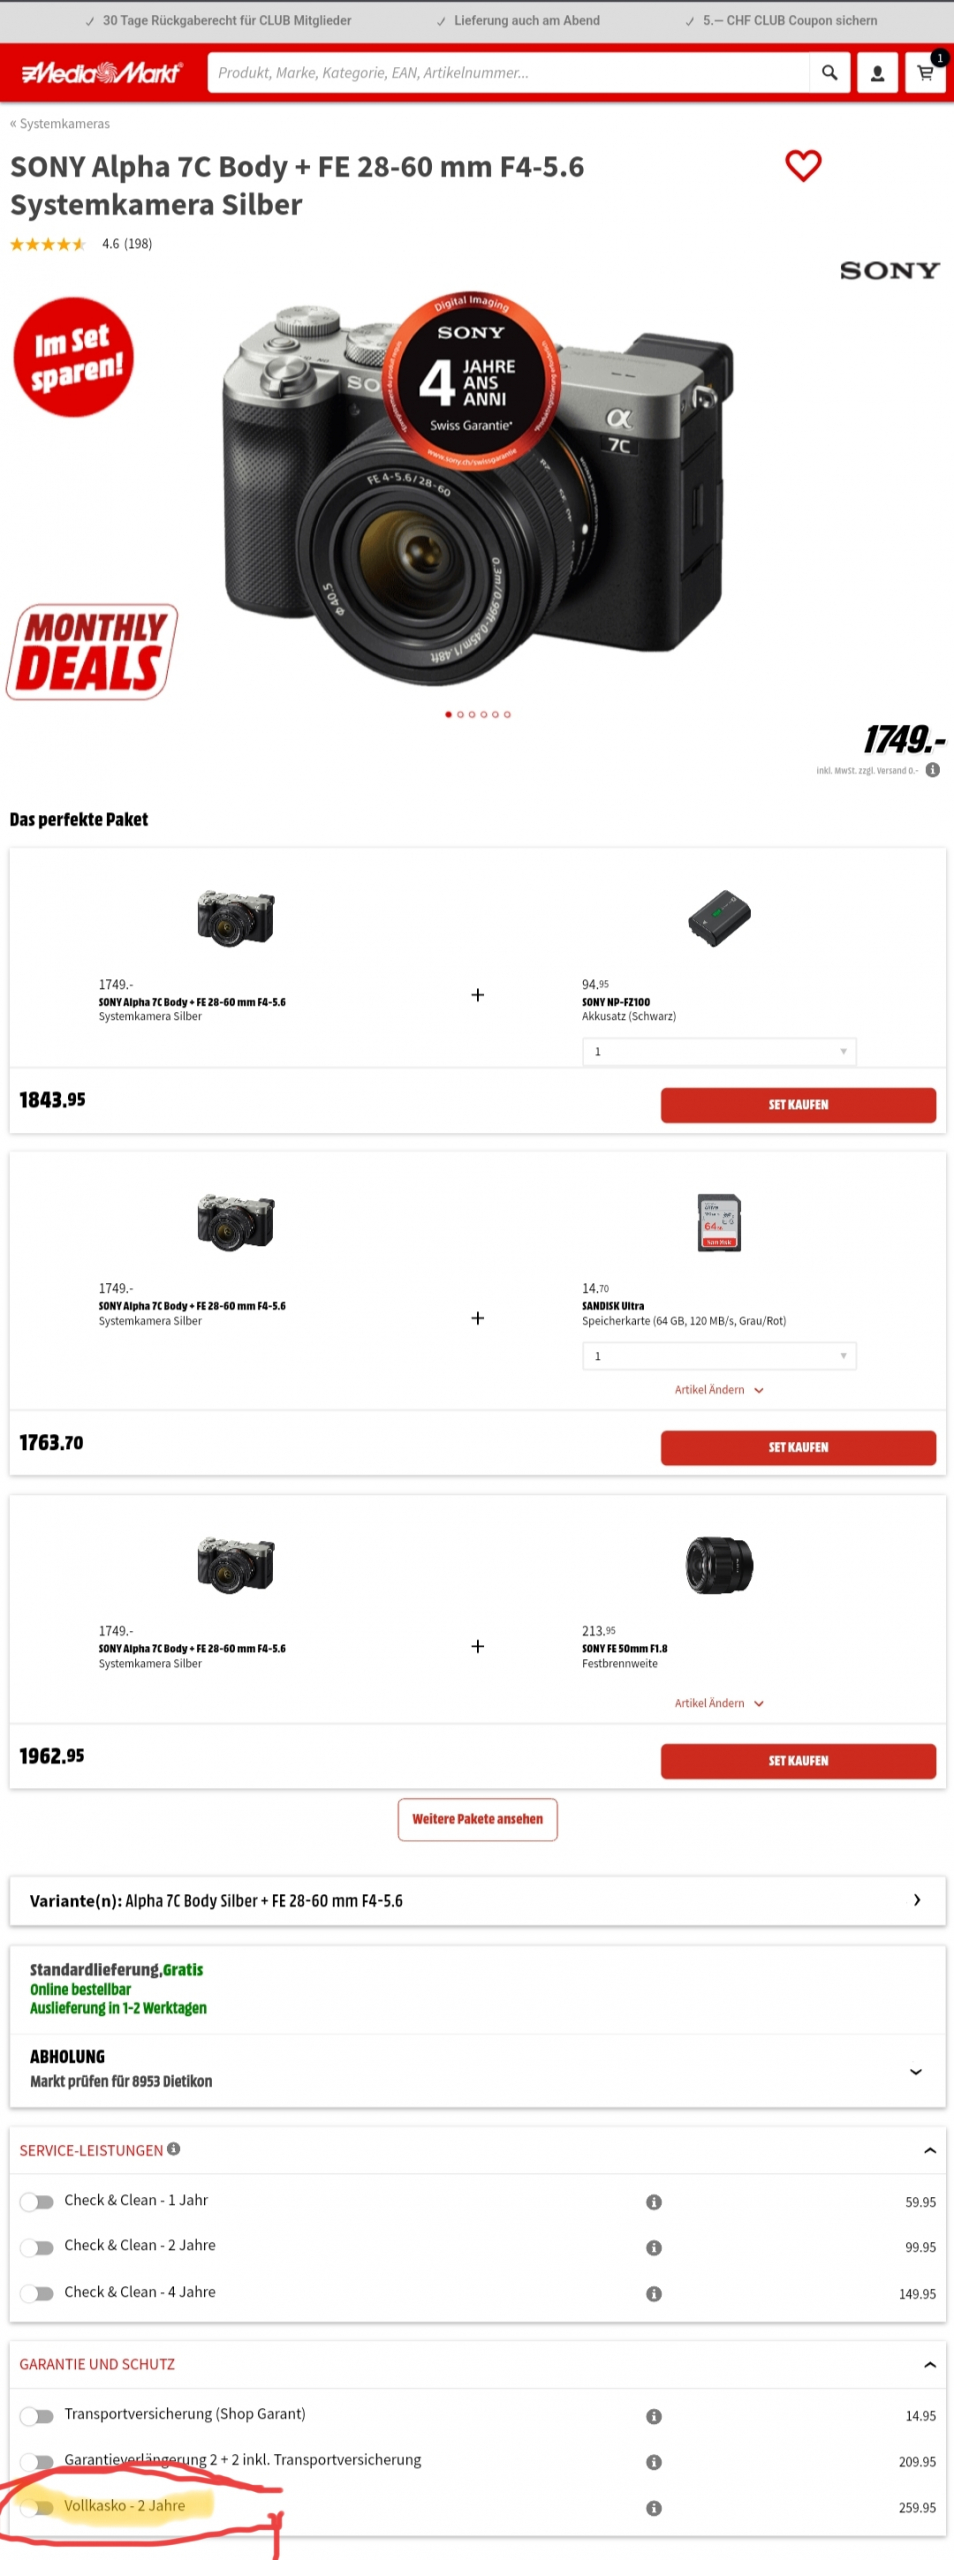Open quantity dropdown for SONY NP-FZ100 Akkusatz

tap(719, 1051)
